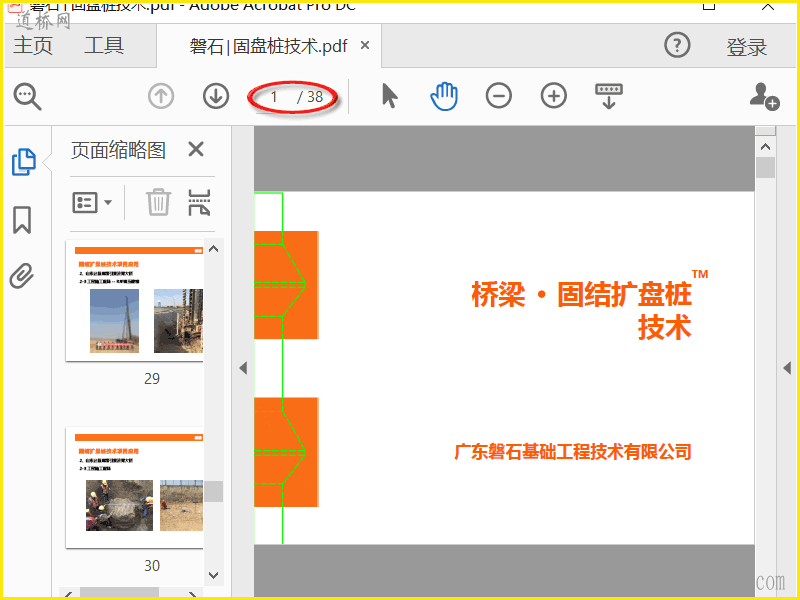Screen dimensions: 800x600
Task: Click the current page number field
Action: (x=274, y=96)
